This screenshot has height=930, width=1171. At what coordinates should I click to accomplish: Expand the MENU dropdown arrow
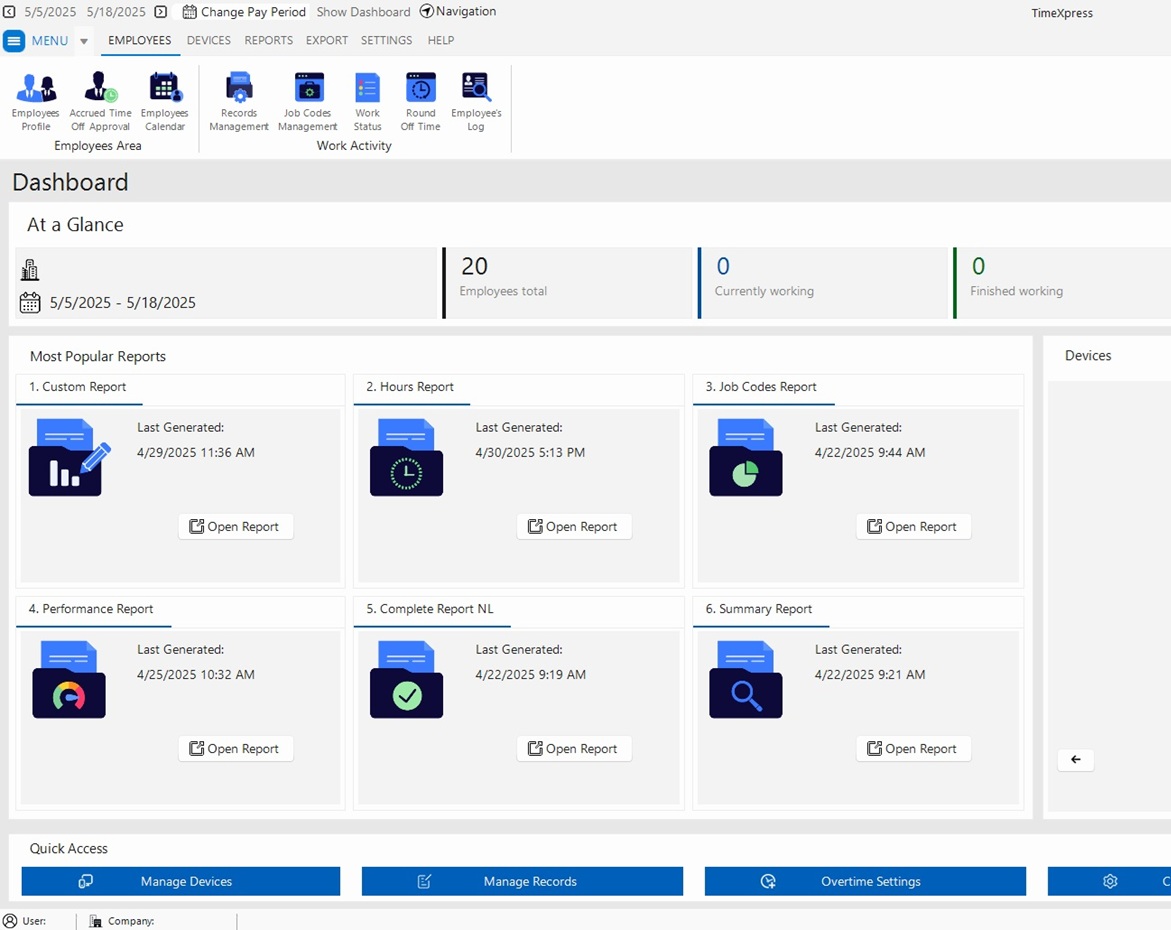point(84,41)
